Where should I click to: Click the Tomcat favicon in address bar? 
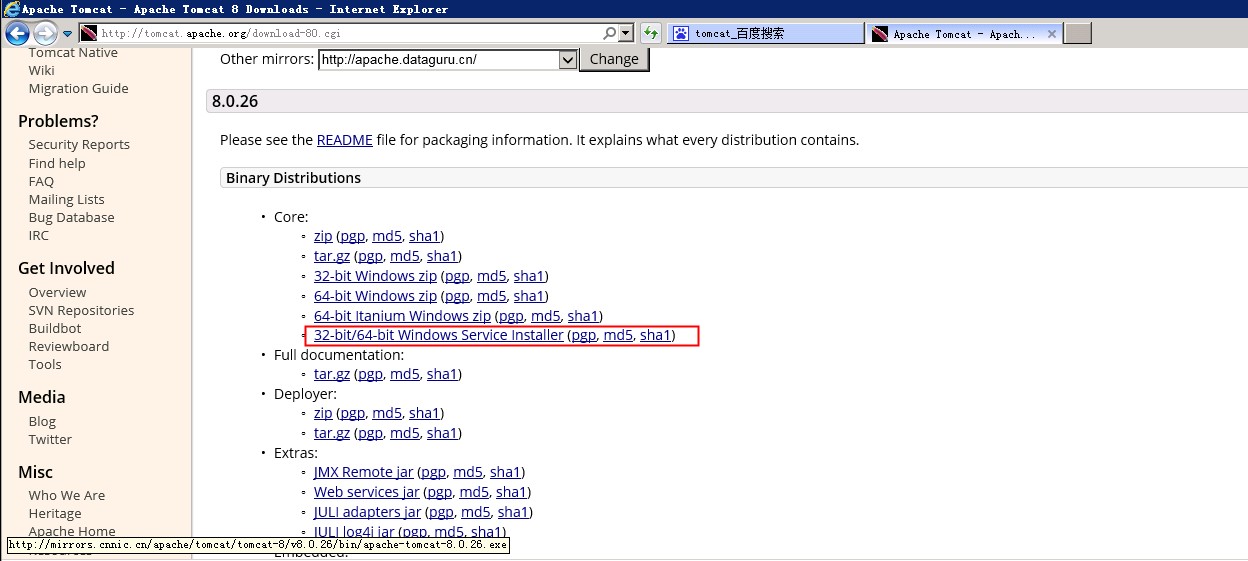click(x=89, y=34)
